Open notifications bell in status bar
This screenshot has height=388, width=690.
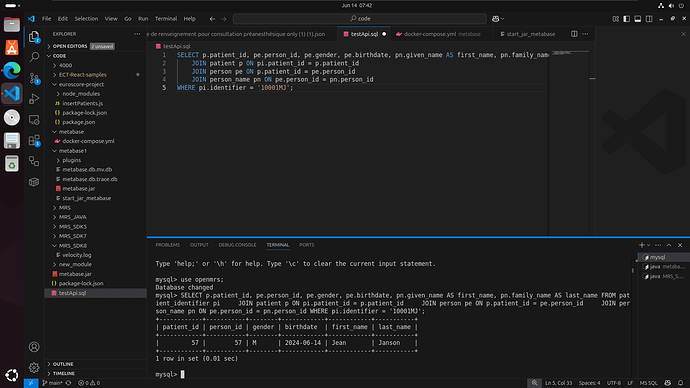[x=681, y=383]
